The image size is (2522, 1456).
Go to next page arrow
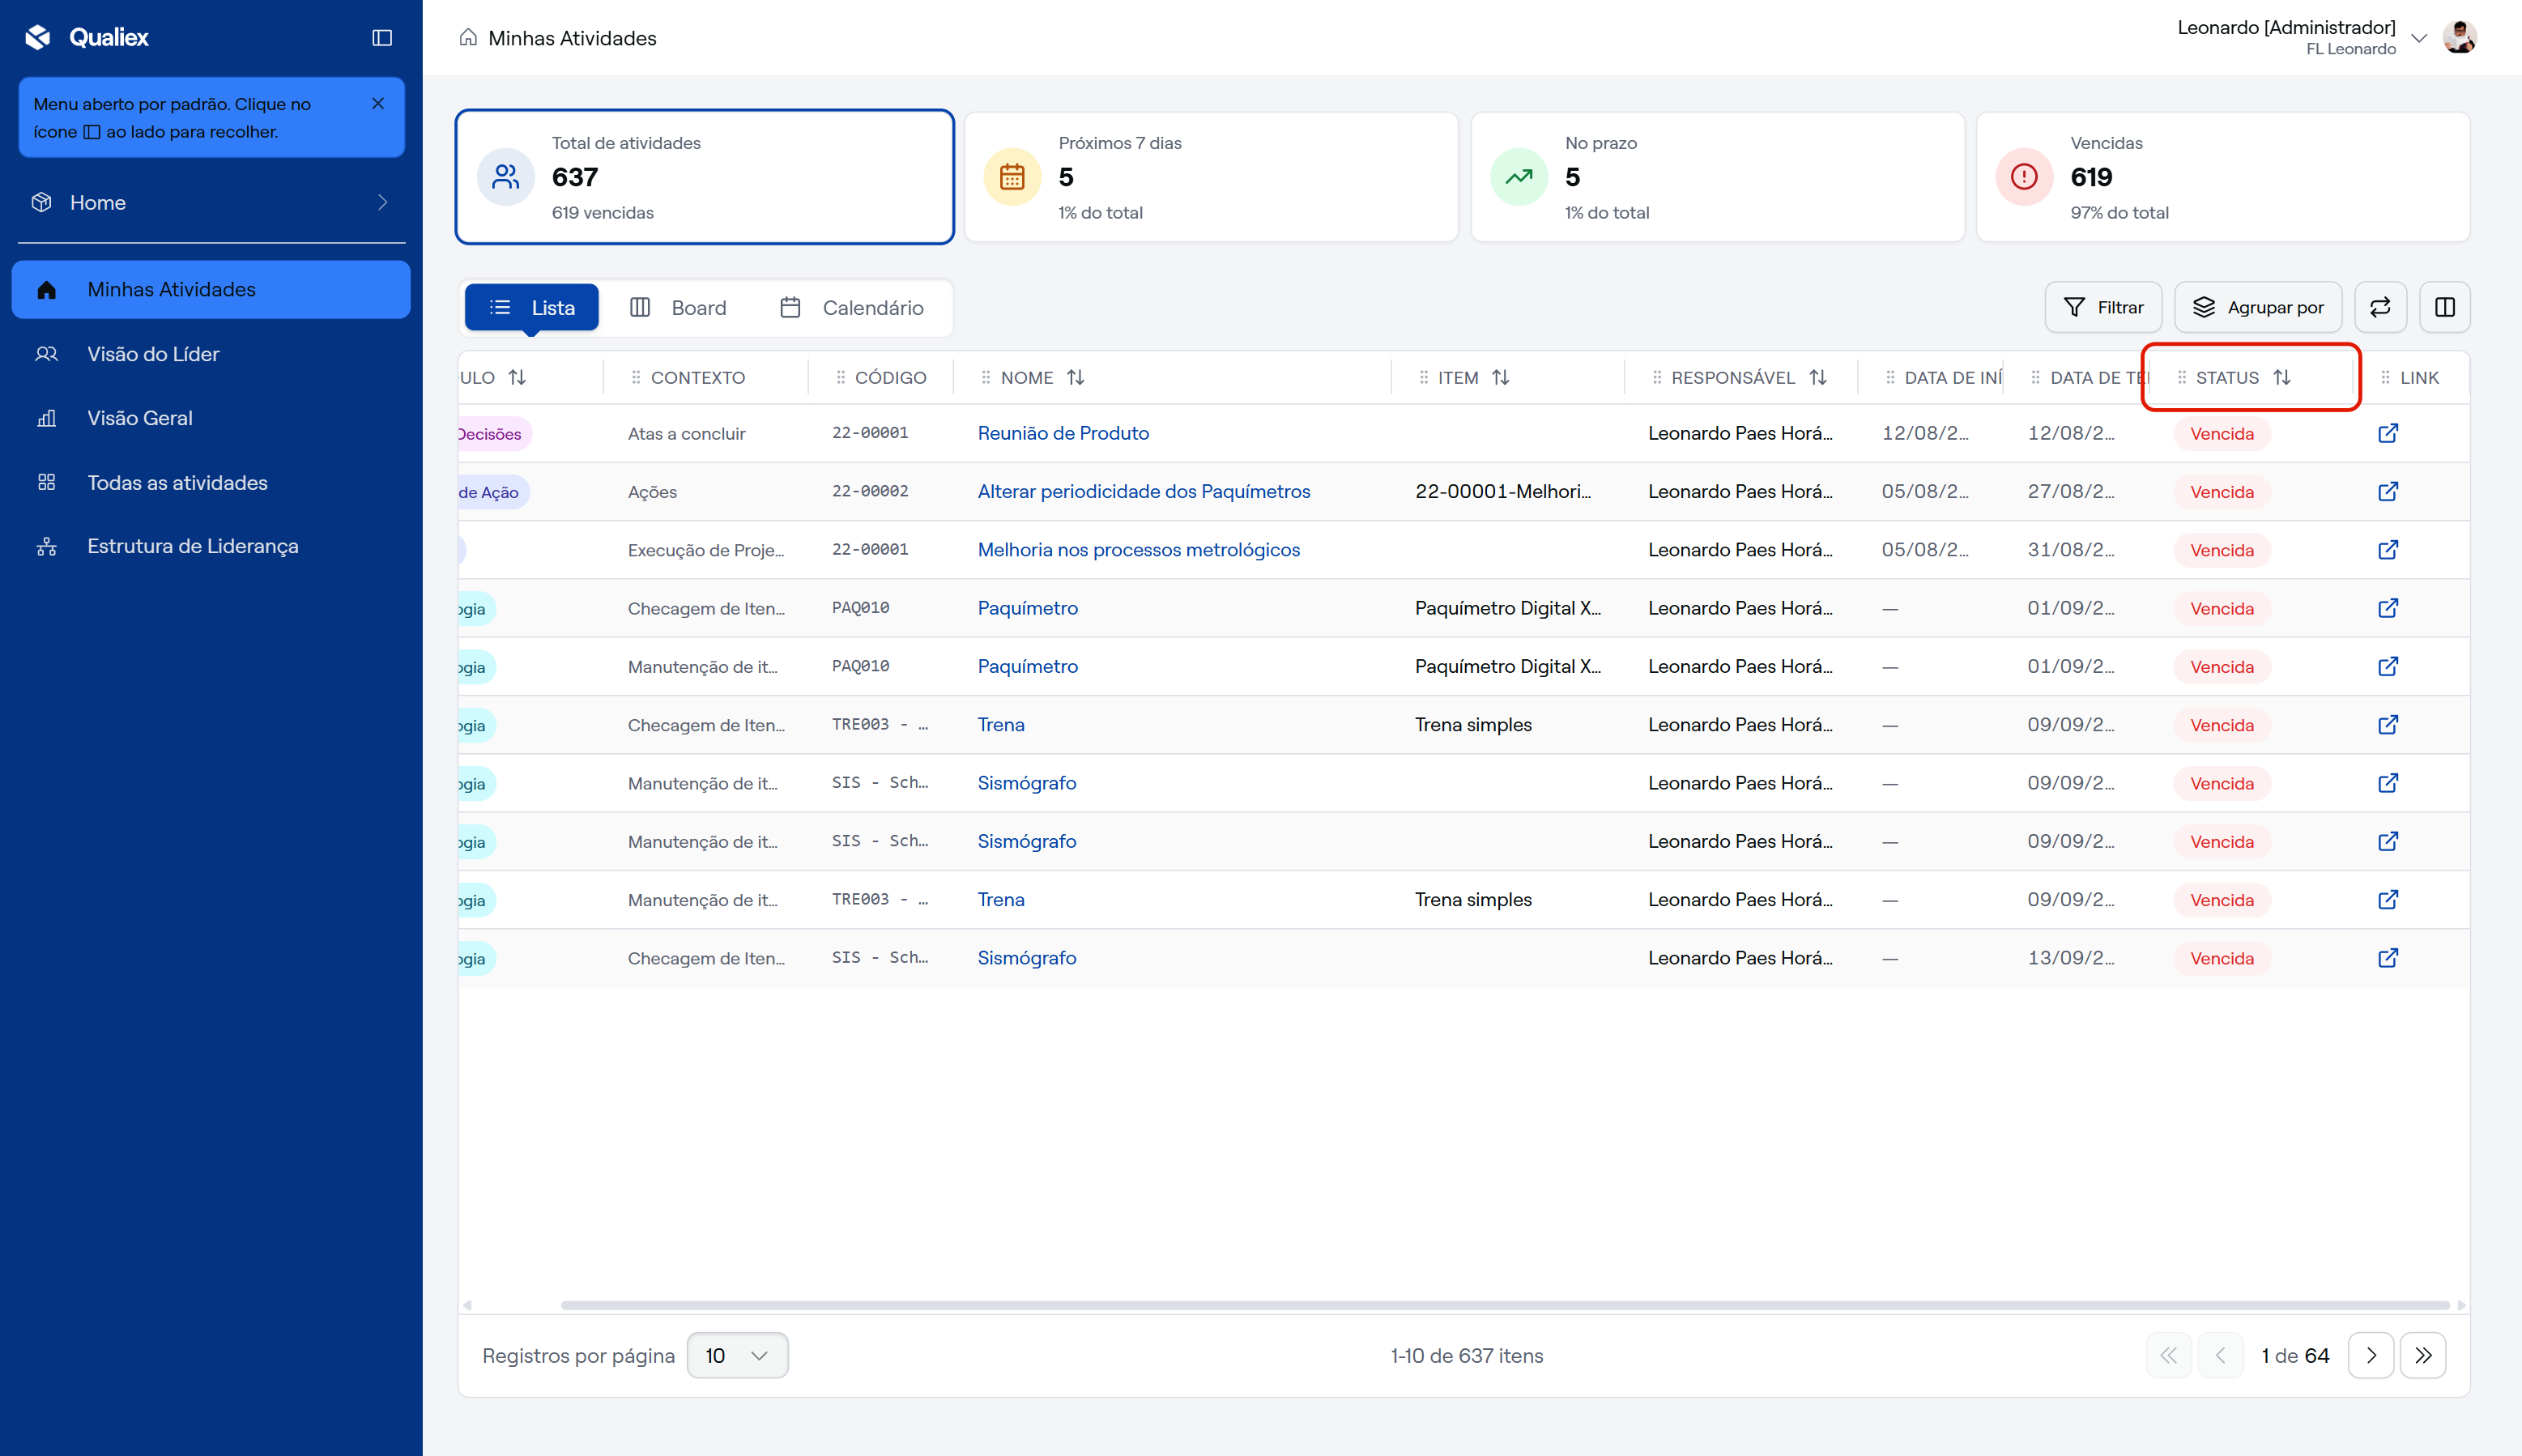tap(2371, 1355)
